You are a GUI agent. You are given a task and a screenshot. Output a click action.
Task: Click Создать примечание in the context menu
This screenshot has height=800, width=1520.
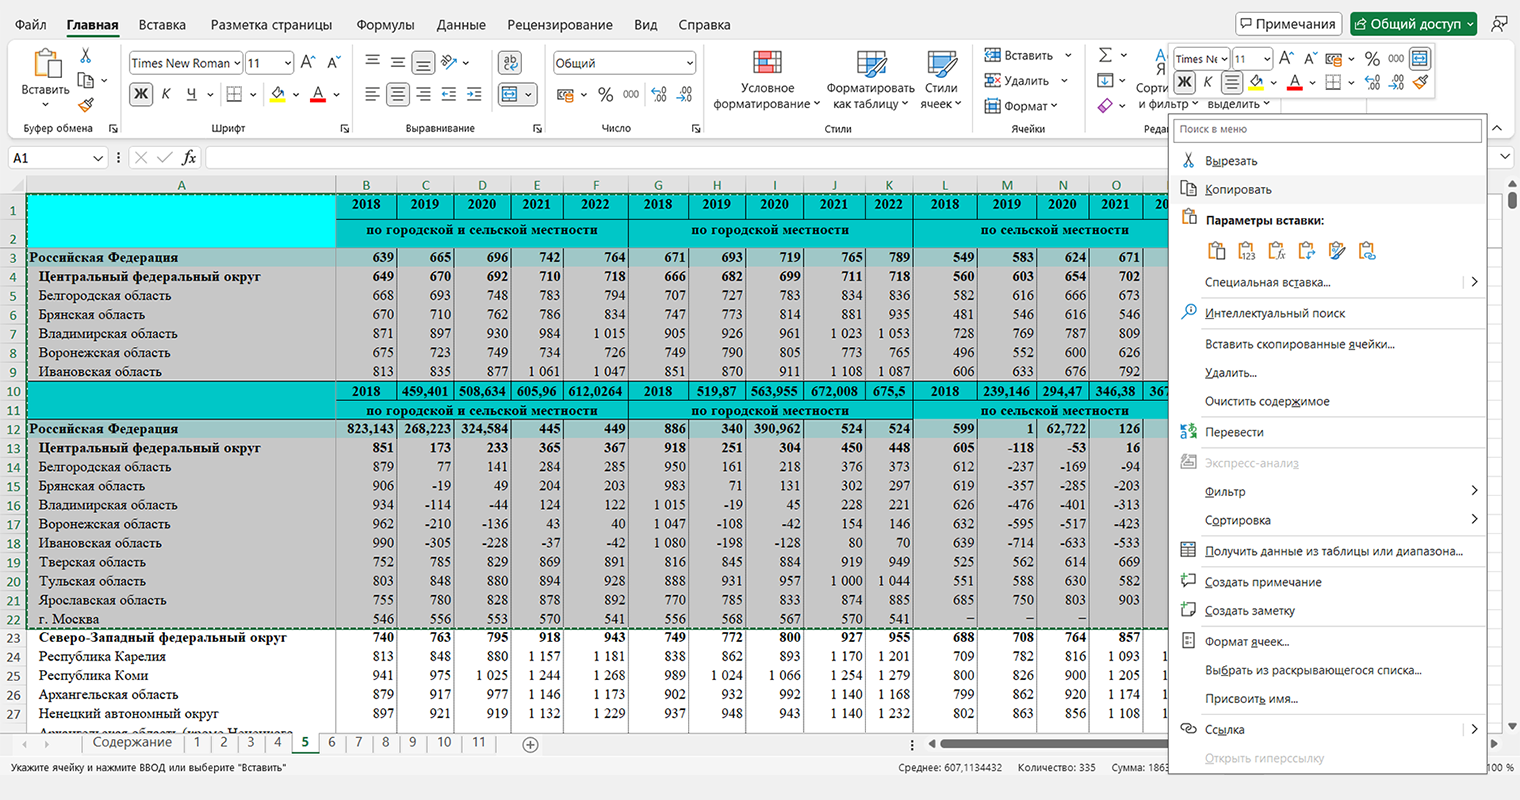coord(1326,582)
